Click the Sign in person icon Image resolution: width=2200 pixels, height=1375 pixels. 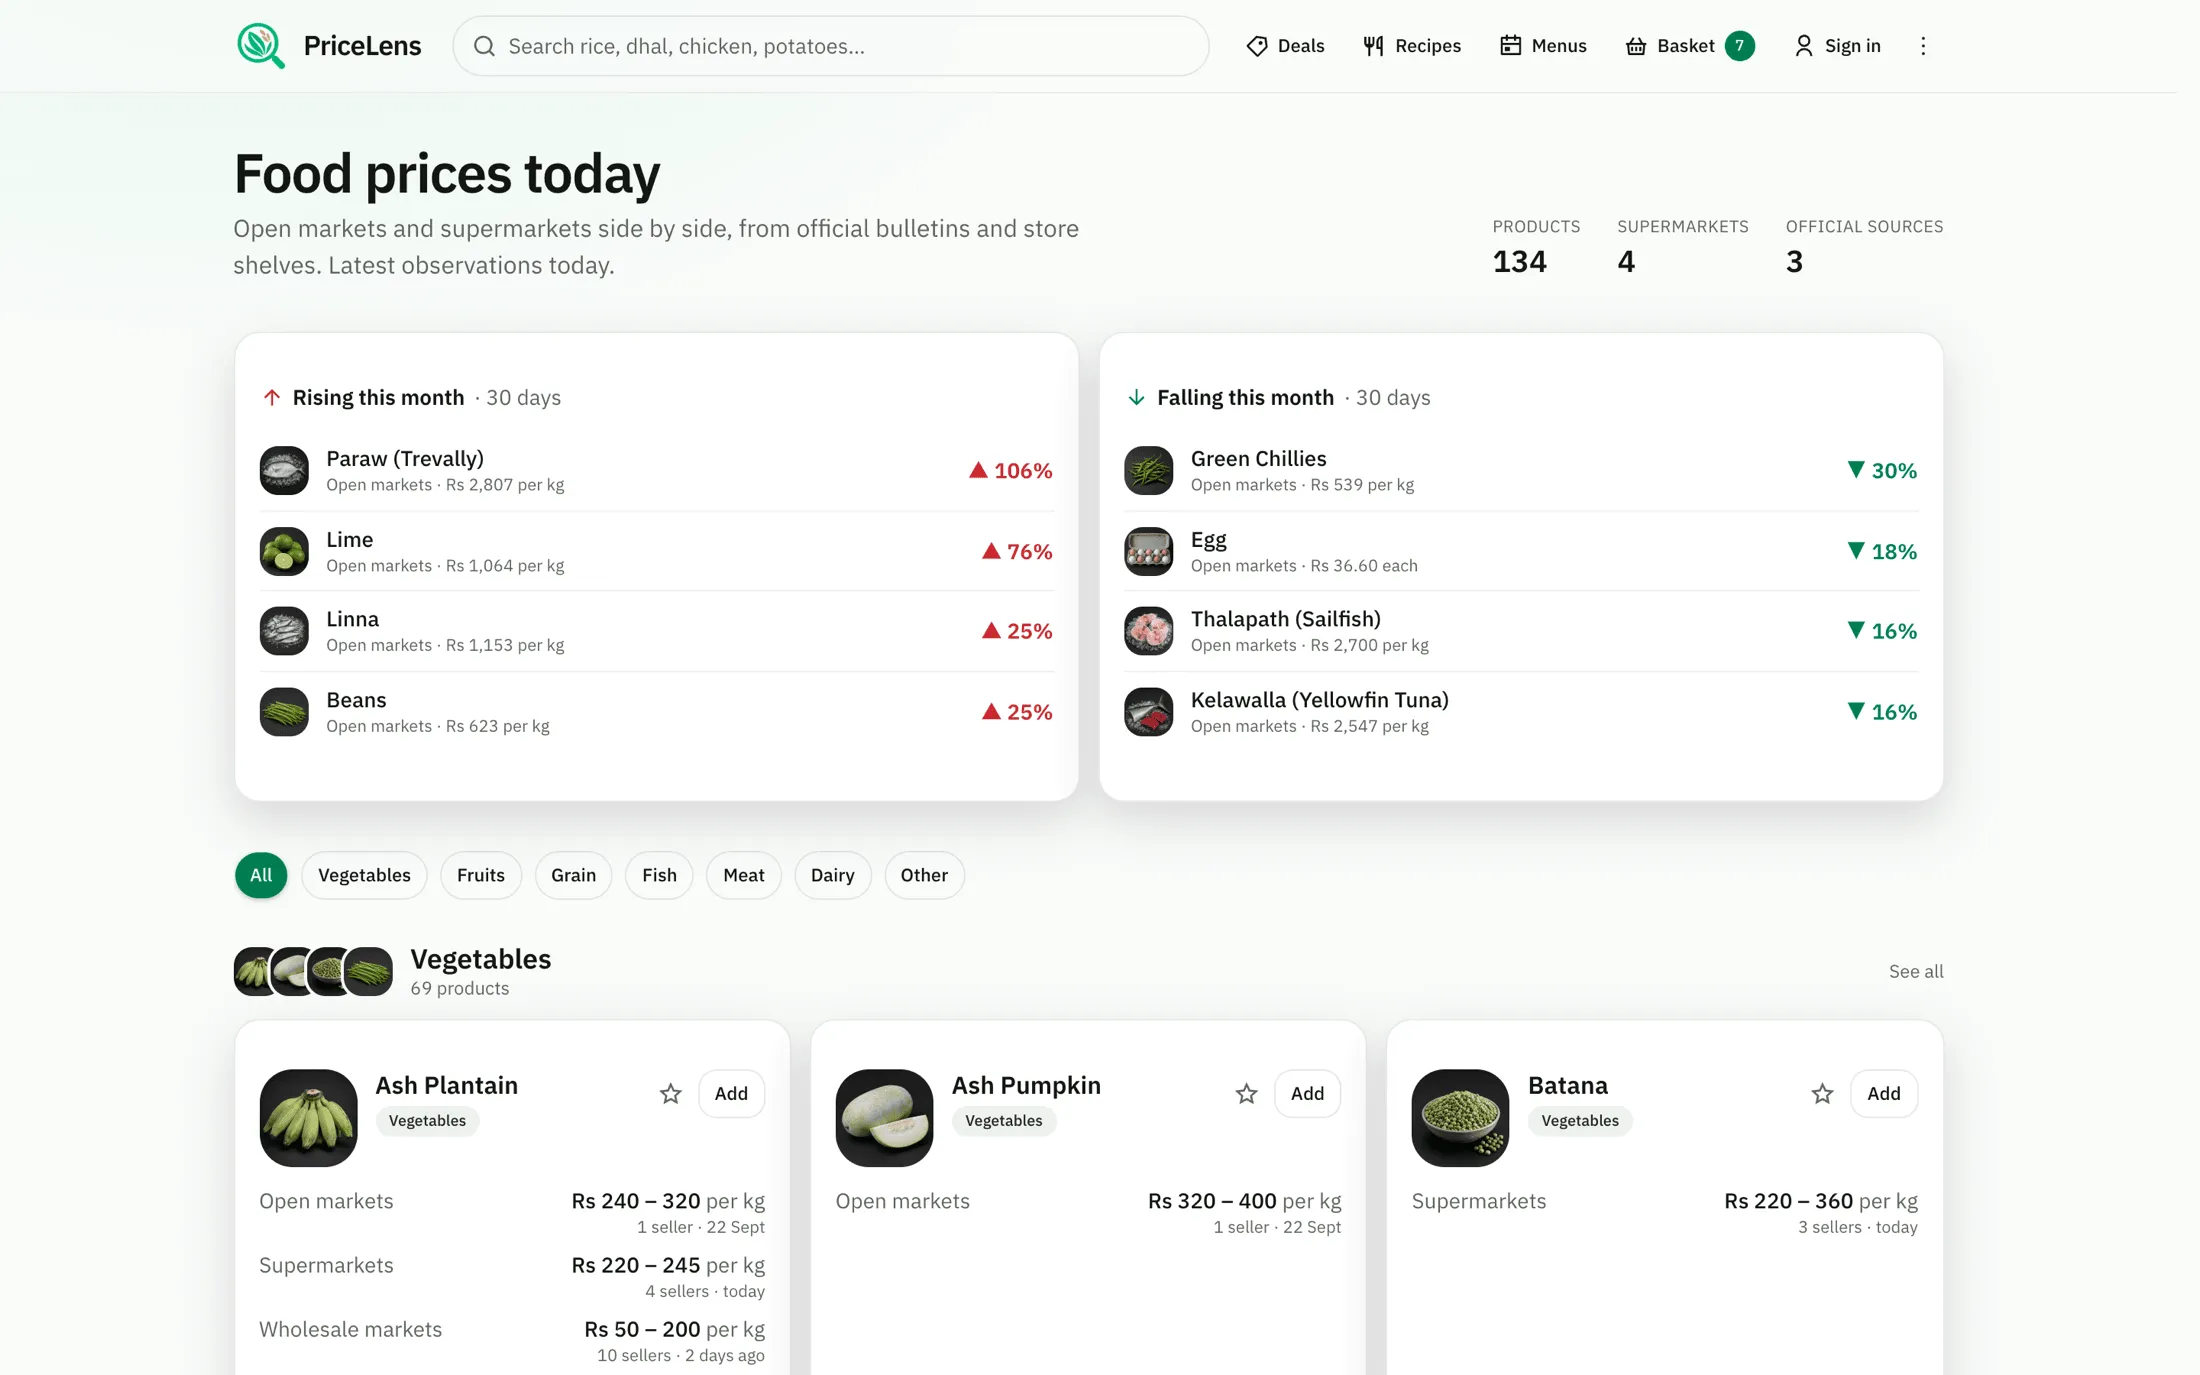pos(1804,46)
